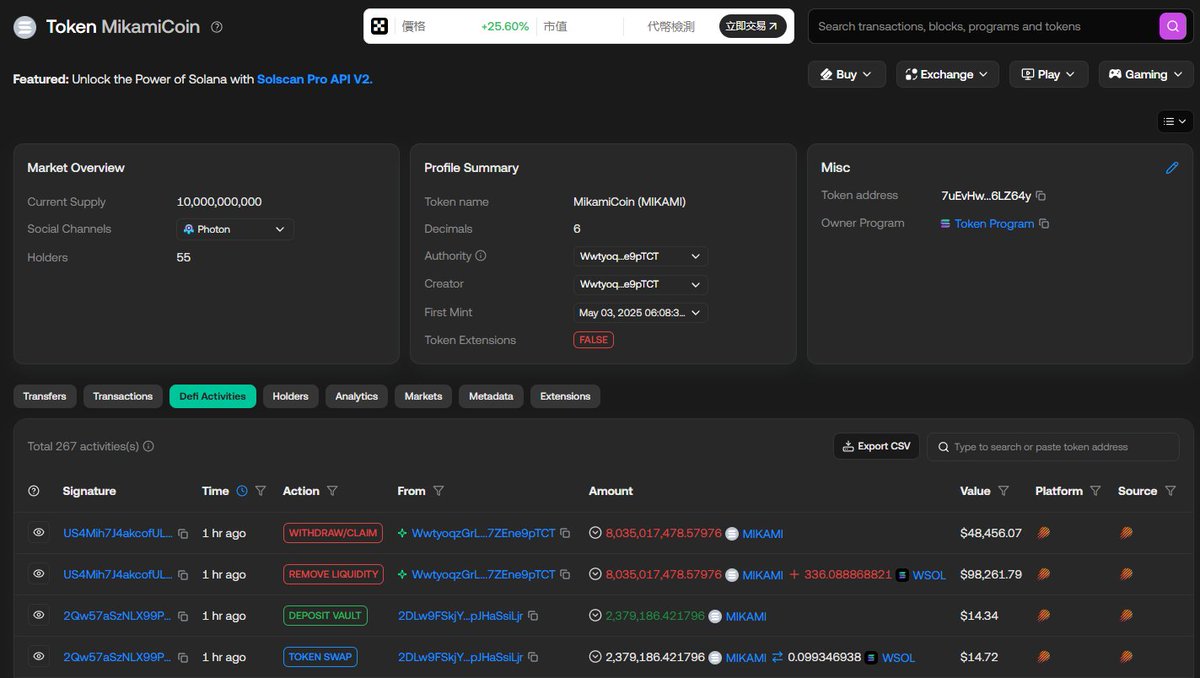
Task: Open the Exchange dropdown menu
Action: pyautogui.click(x=947, y=74)
